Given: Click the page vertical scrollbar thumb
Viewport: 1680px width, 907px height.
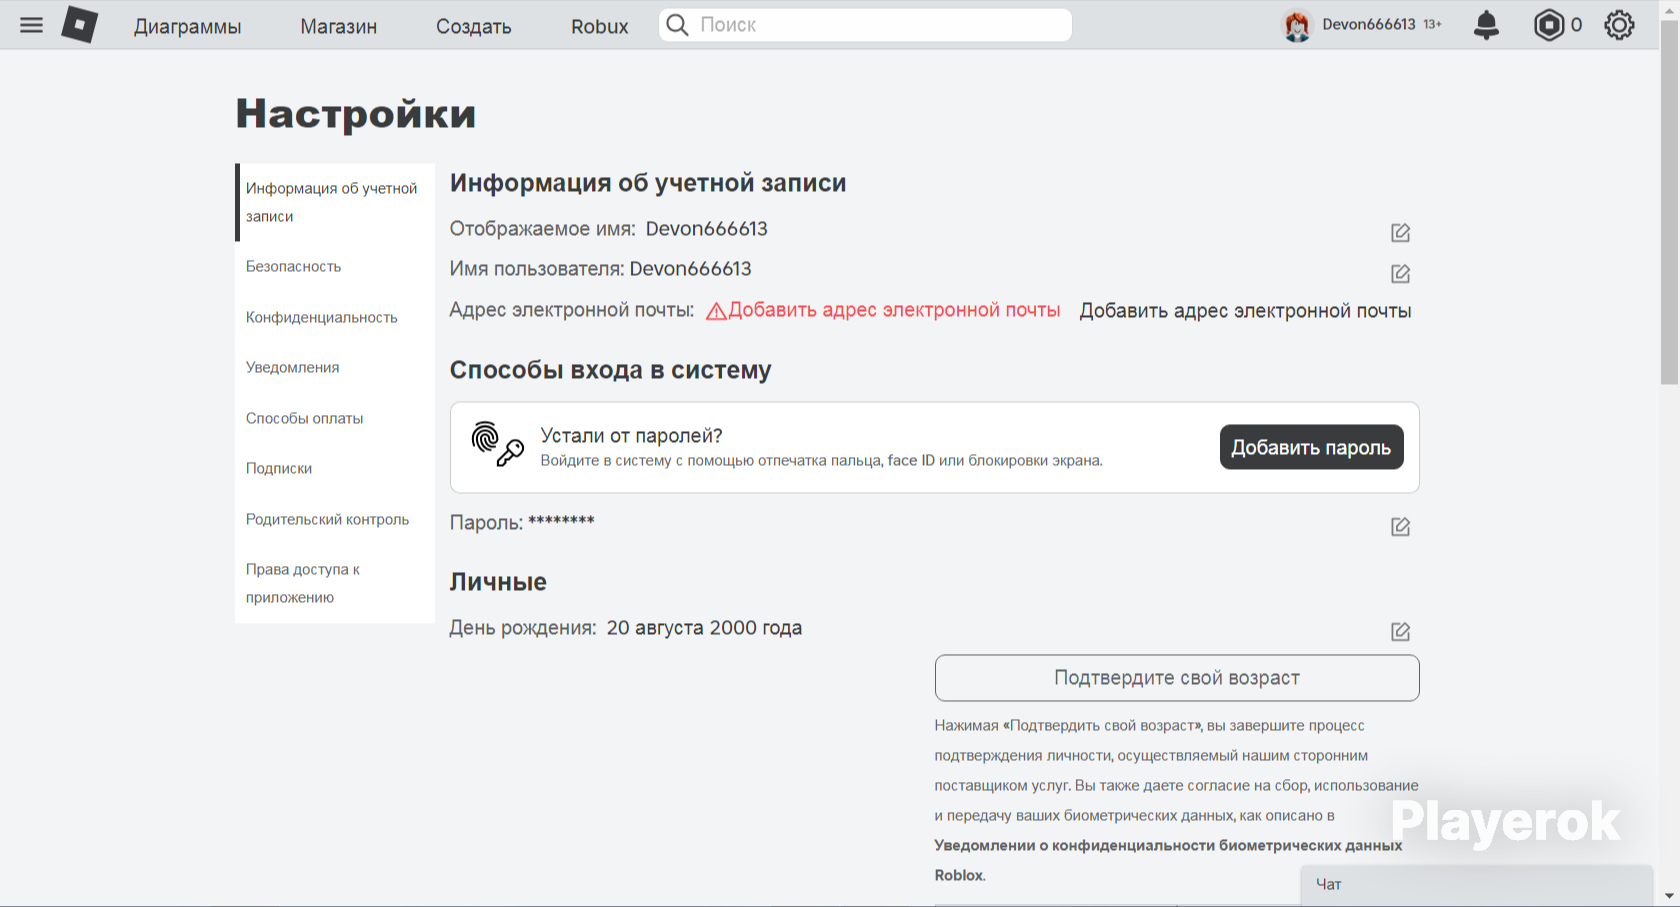Looking at the screenshot, I should pos(1669,202).
